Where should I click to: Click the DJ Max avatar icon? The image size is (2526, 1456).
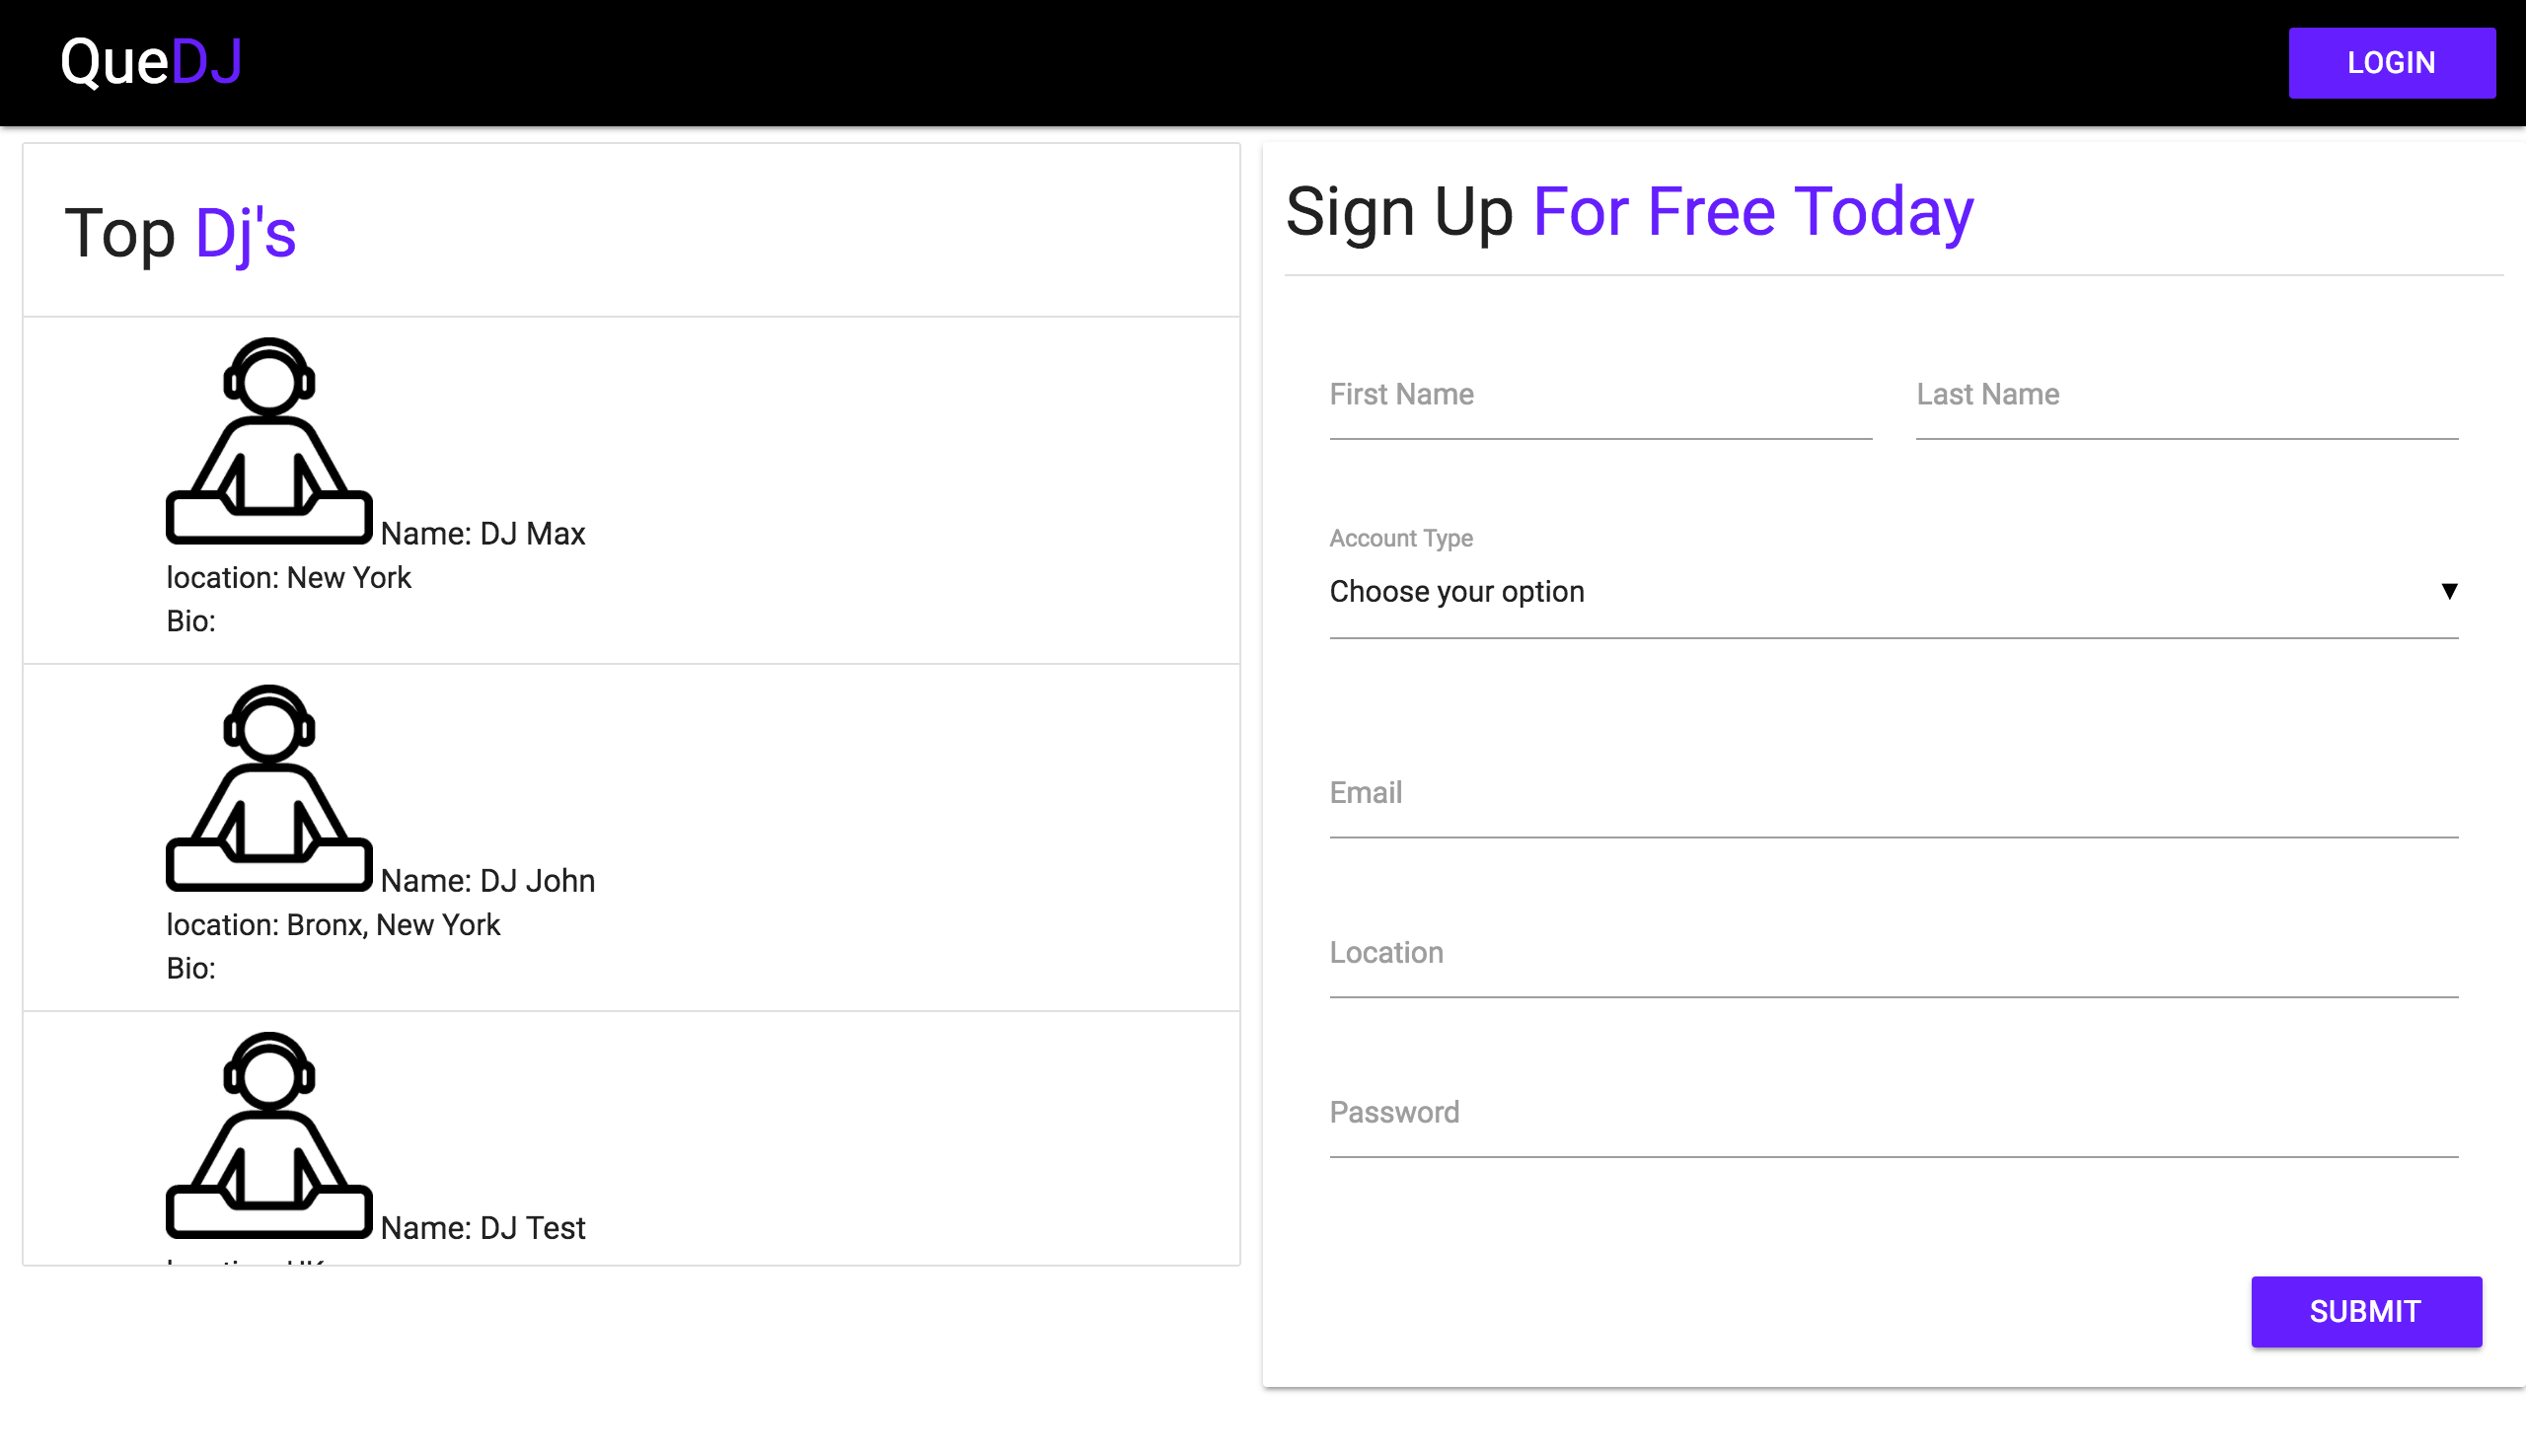(269, 440)
